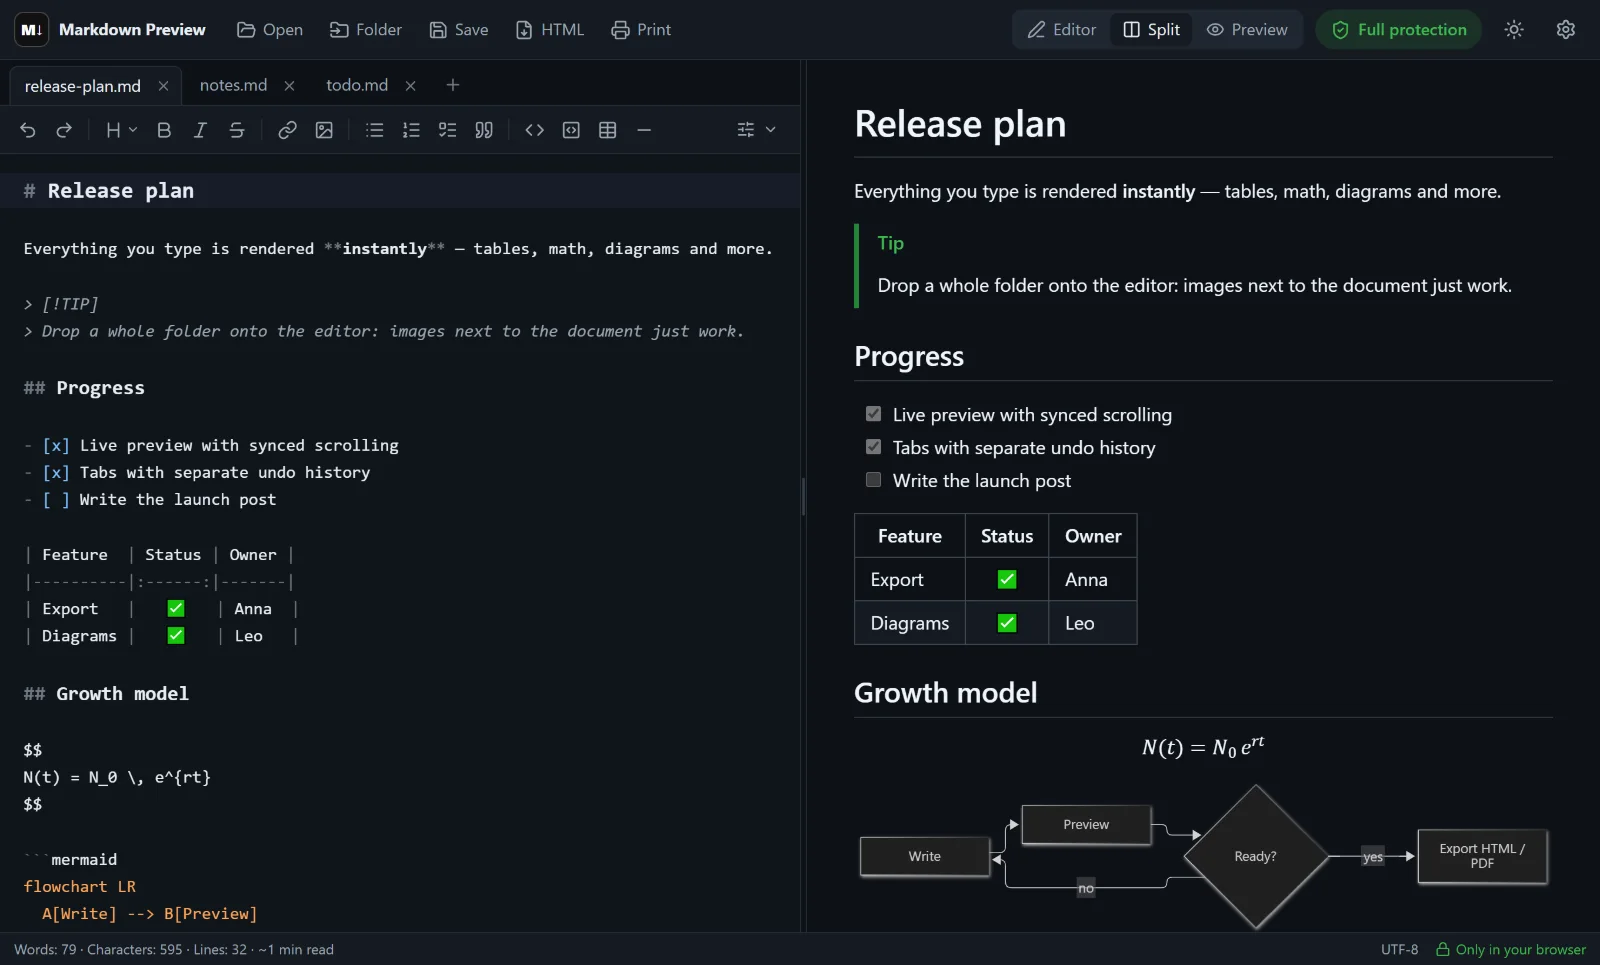This screenshot has height=965, width=1600.
Task: Insert a bulleted list
Action: pos(375,130)
